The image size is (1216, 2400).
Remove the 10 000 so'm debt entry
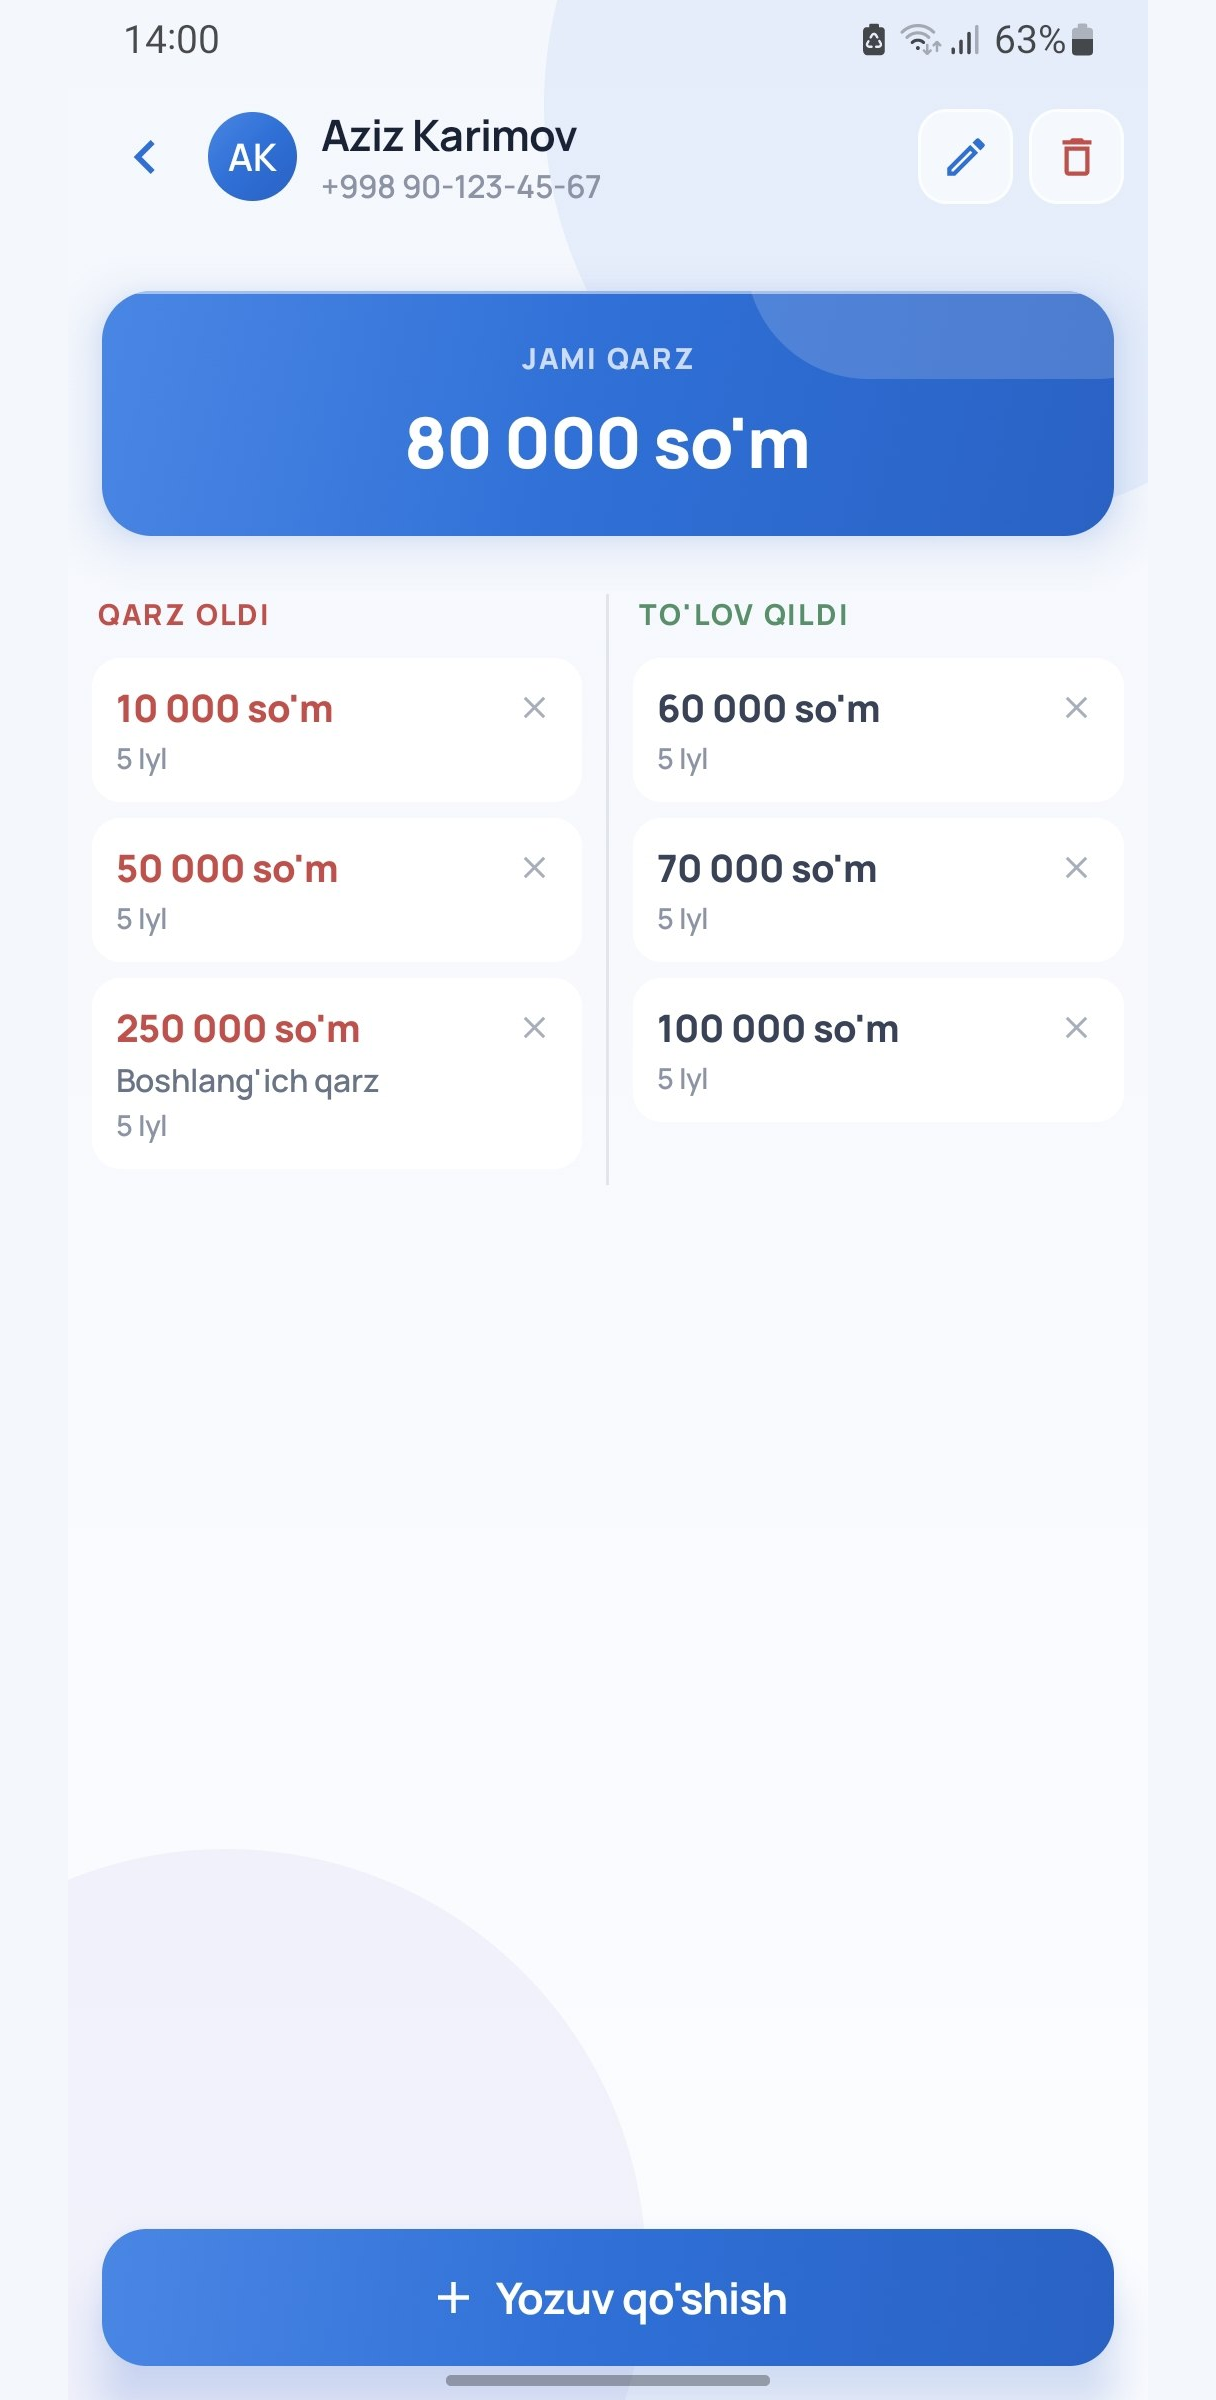(535, 708)
